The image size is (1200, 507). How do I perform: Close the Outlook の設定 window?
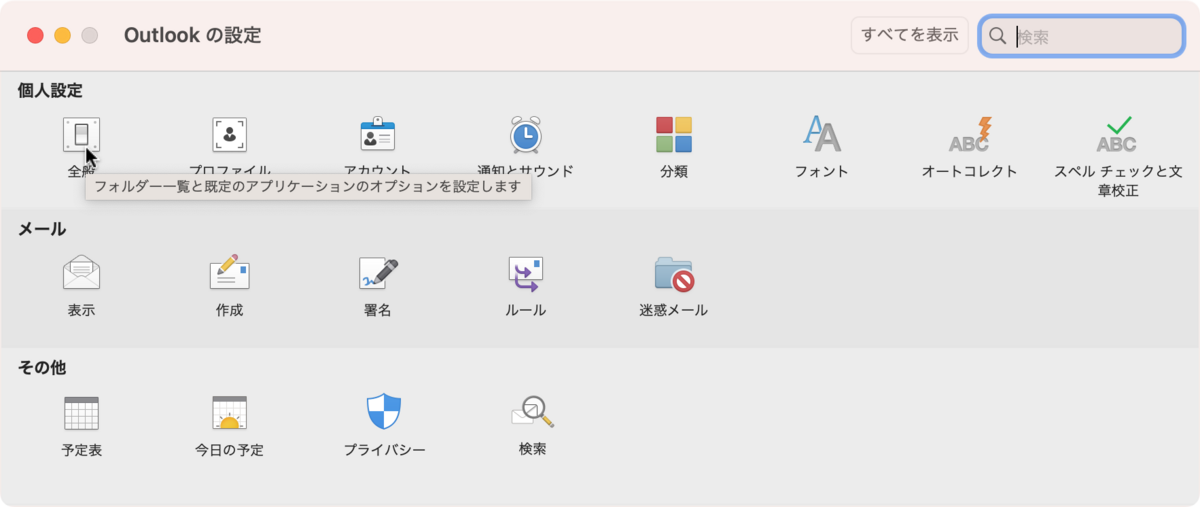(x=35, y=35)
